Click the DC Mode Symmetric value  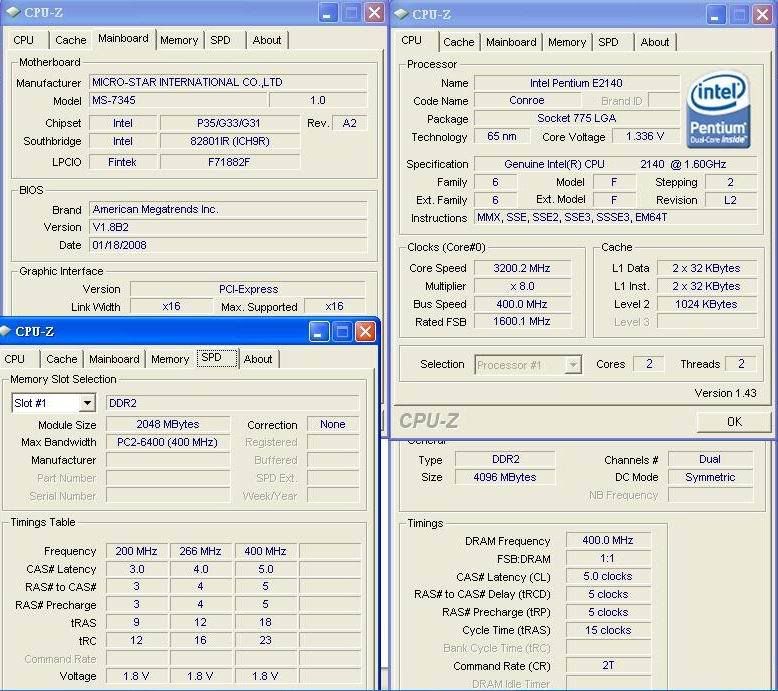[x=710, y=477]
